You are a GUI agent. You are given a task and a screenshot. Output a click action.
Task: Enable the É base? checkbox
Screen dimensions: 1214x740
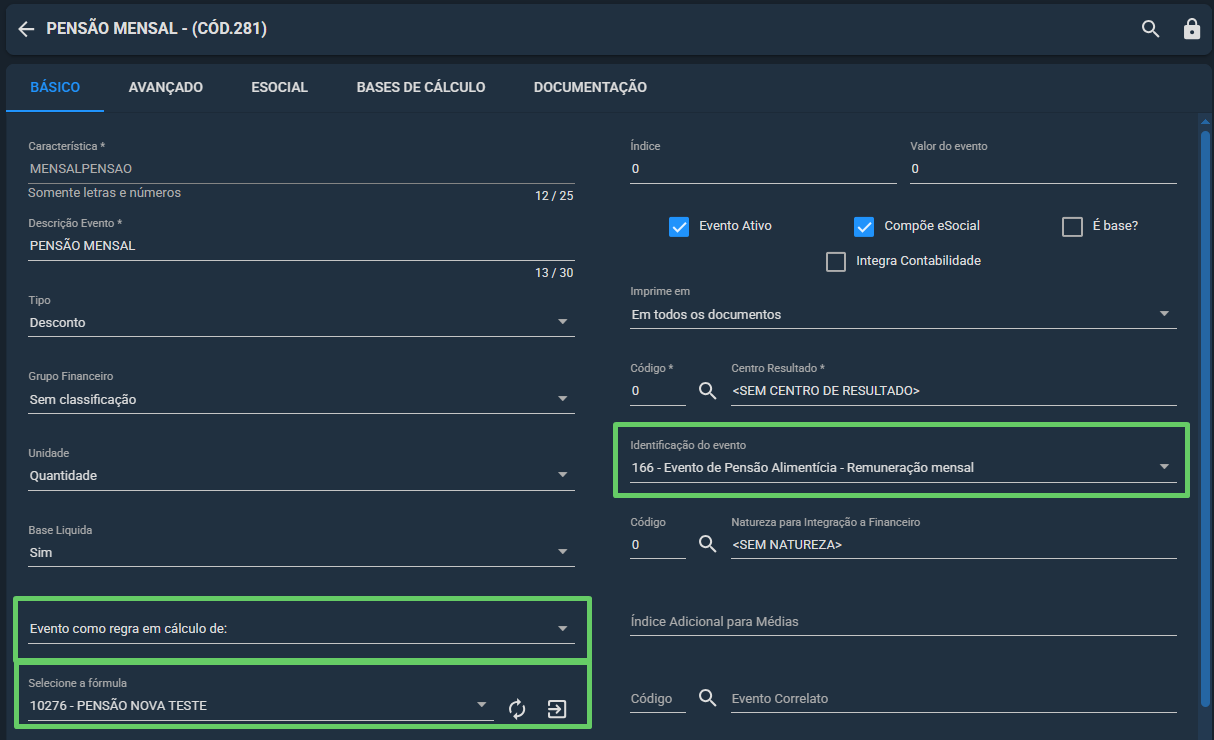tap(1072, 226)
